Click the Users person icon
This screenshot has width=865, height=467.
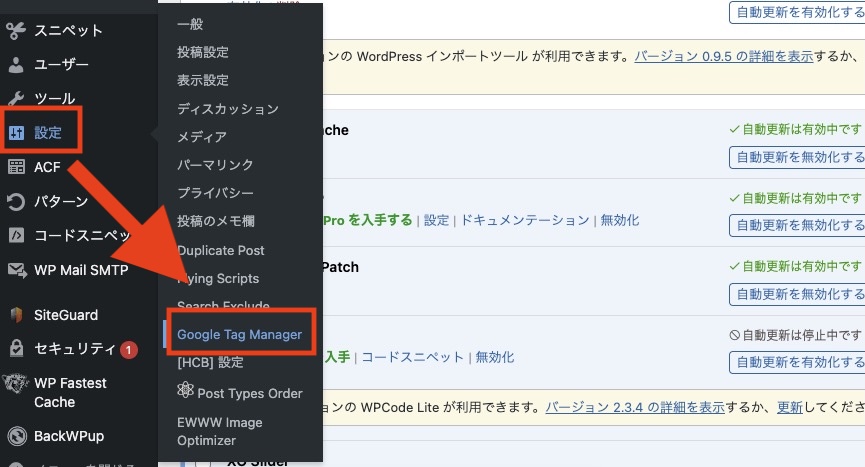(16, 65)
